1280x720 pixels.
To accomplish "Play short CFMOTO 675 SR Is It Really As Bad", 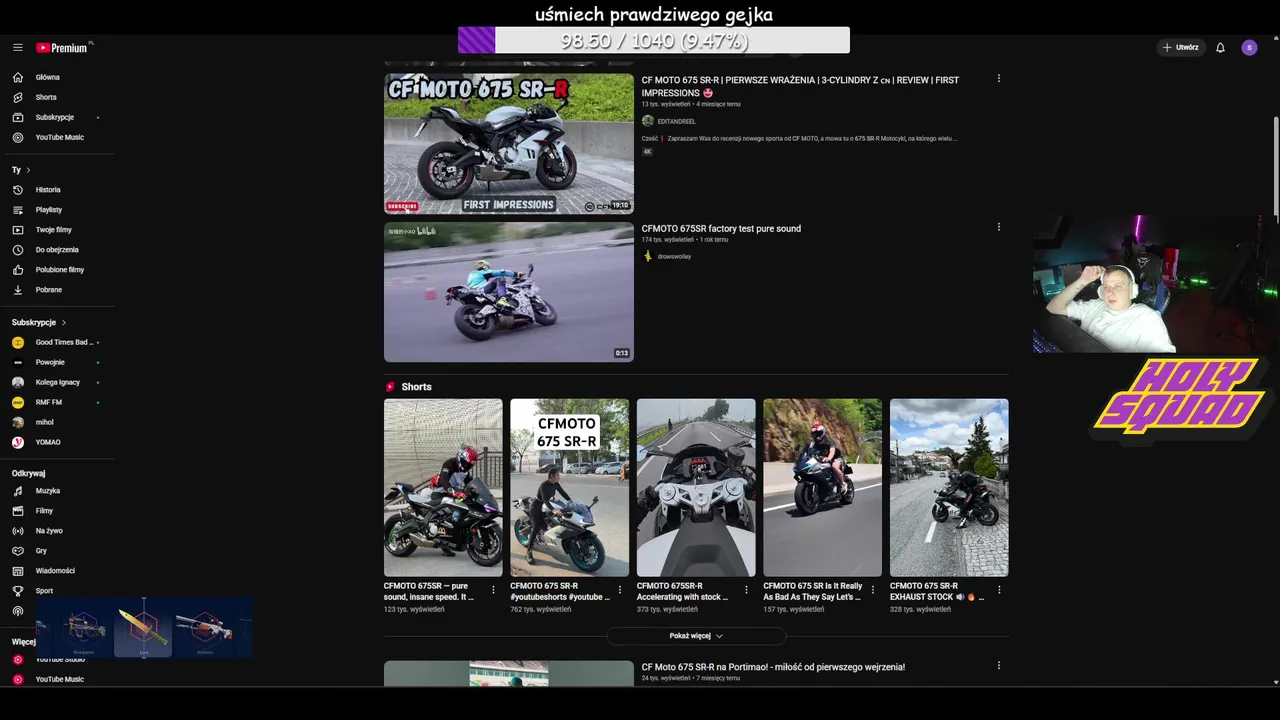I will point(822,488).
